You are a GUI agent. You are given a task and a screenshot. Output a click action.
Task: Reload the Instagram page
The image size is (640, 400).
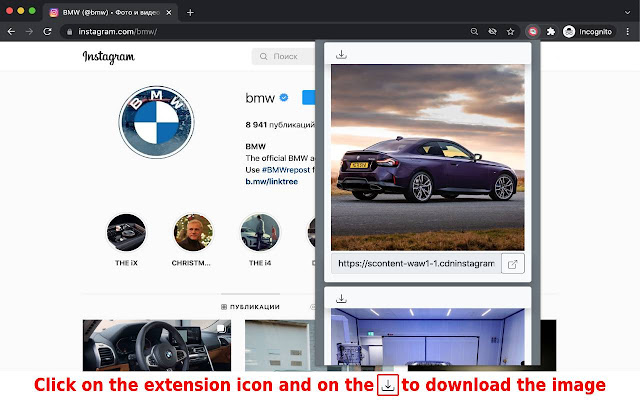(x=47, y=31)
